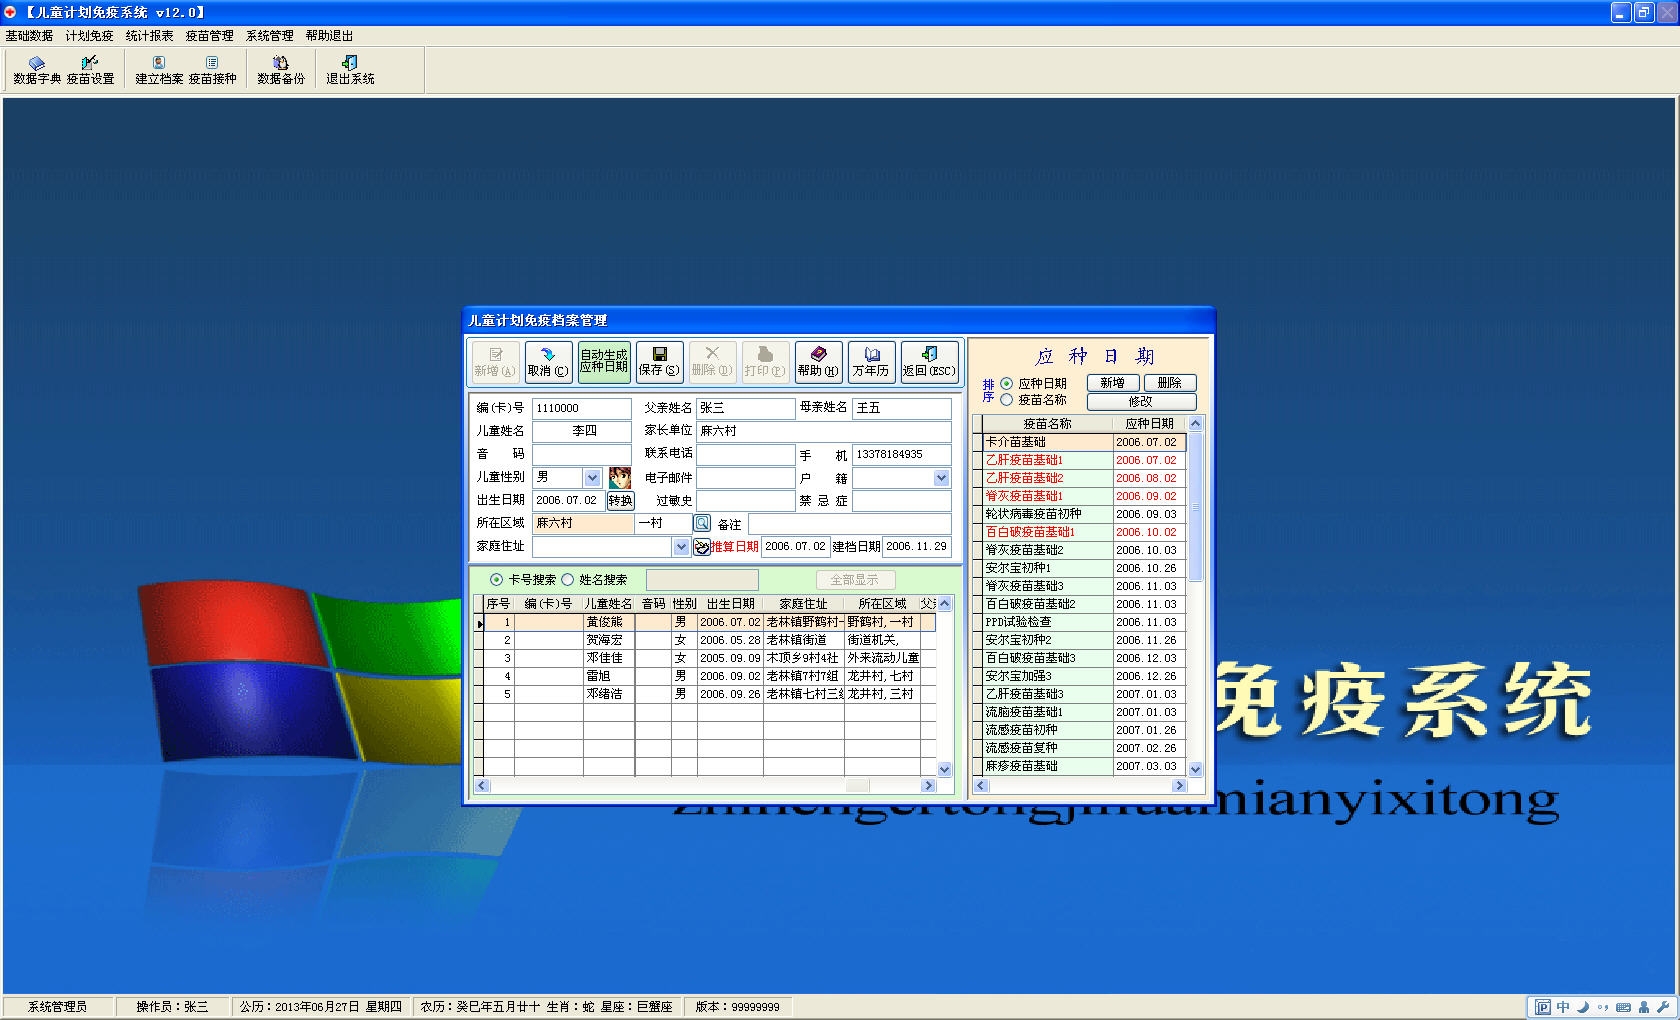Click the 父亲姓名 field containing 张三
The width and height of the screenshot is (1680, 1020).
(745, 408)
